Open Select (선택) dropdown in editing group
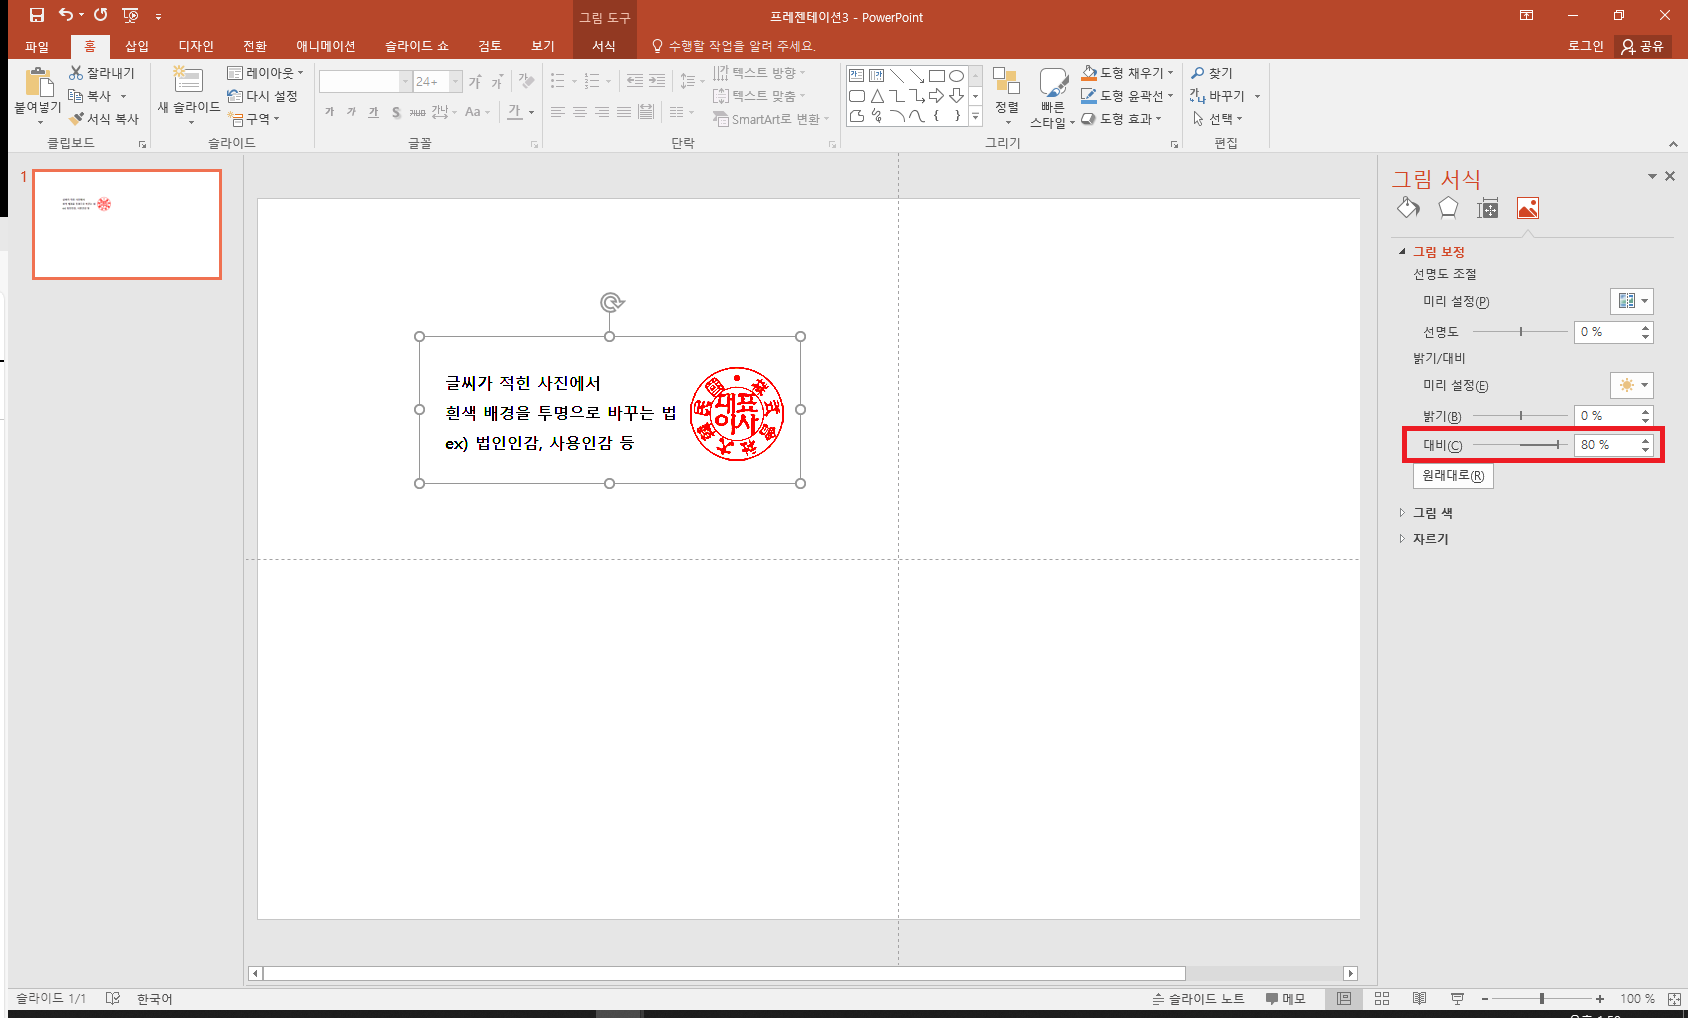This screenshot has height=1018, width=1688. [x=1217, y=119]
